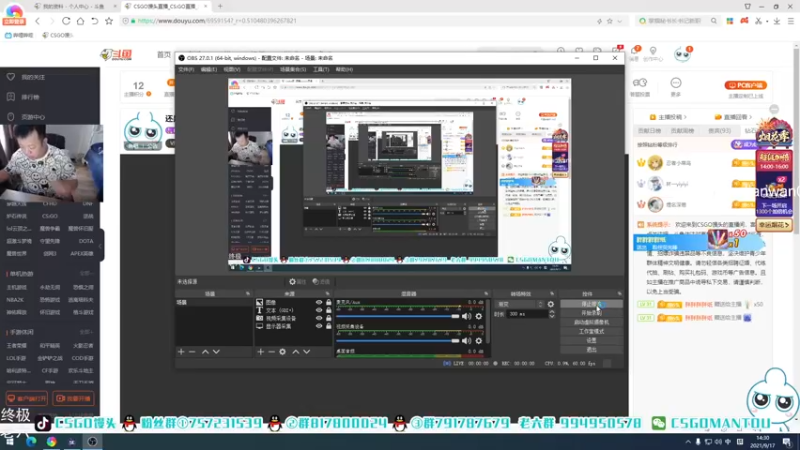Unlock the 文本 (GDI+) source
Image resolution: width=800 pixels, height=450 pixels.
tap(329, 310)
